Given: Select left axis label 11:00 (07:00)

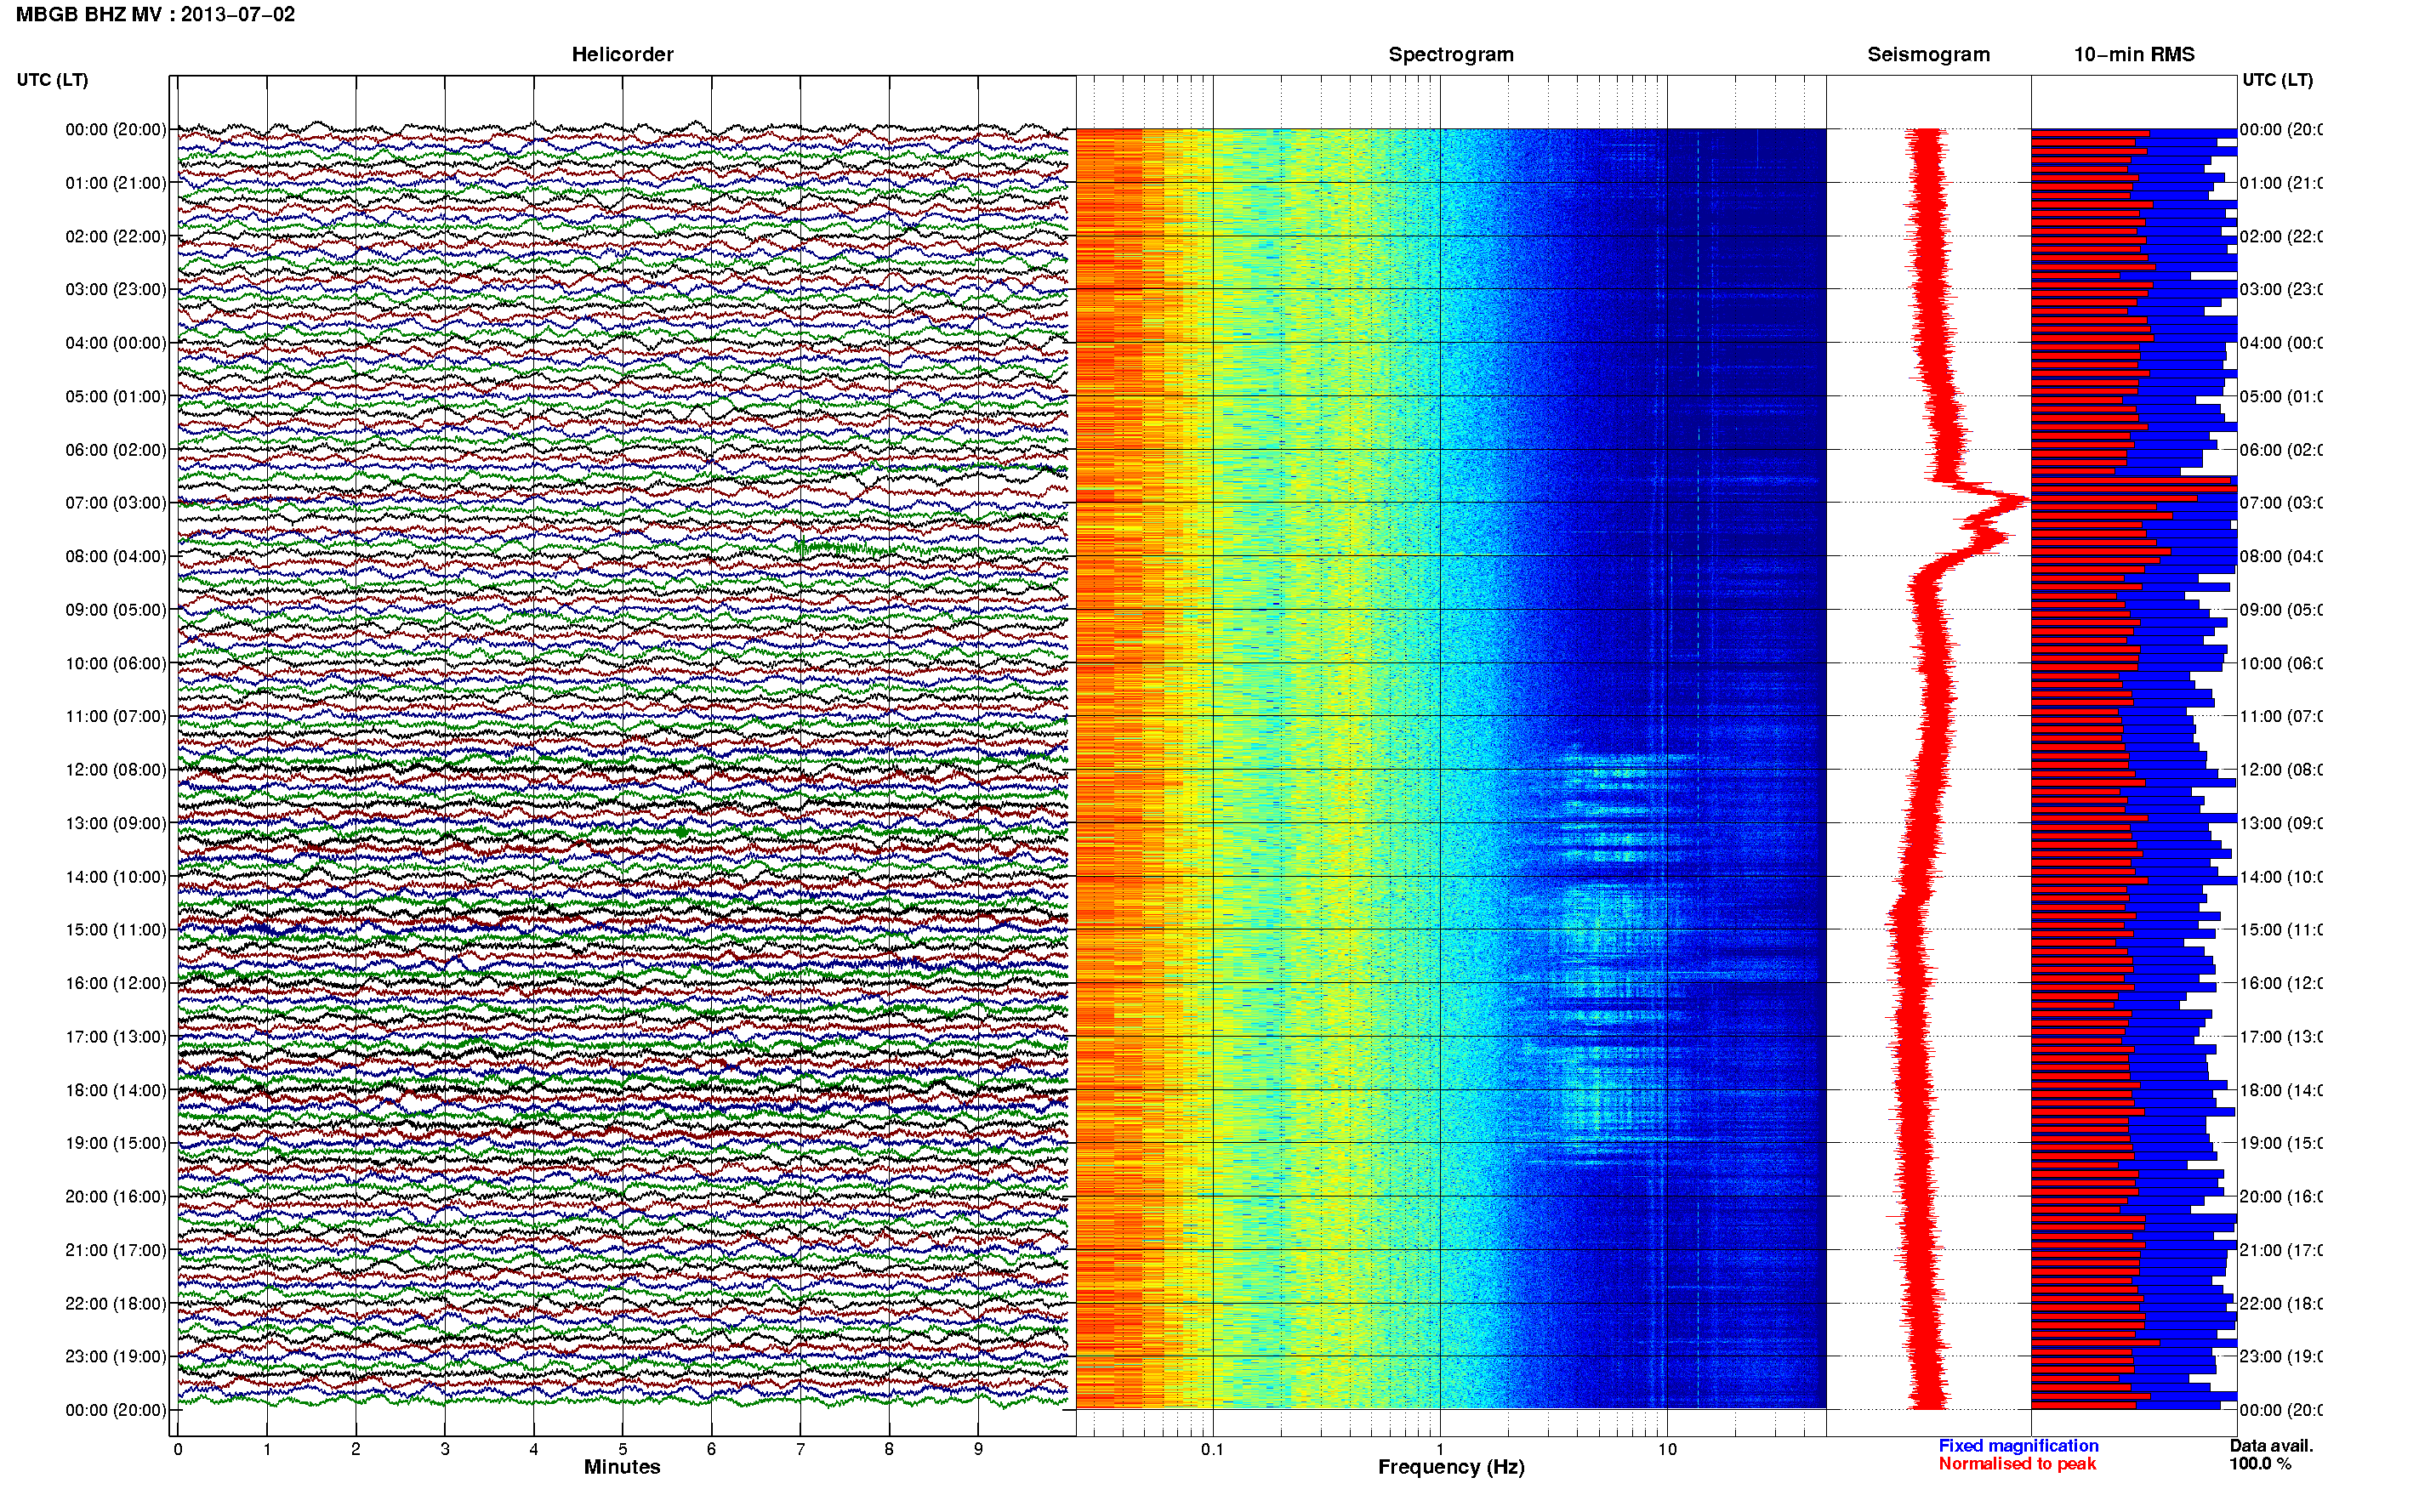Looking at the screenshot, I should click(x=116, y=716).
